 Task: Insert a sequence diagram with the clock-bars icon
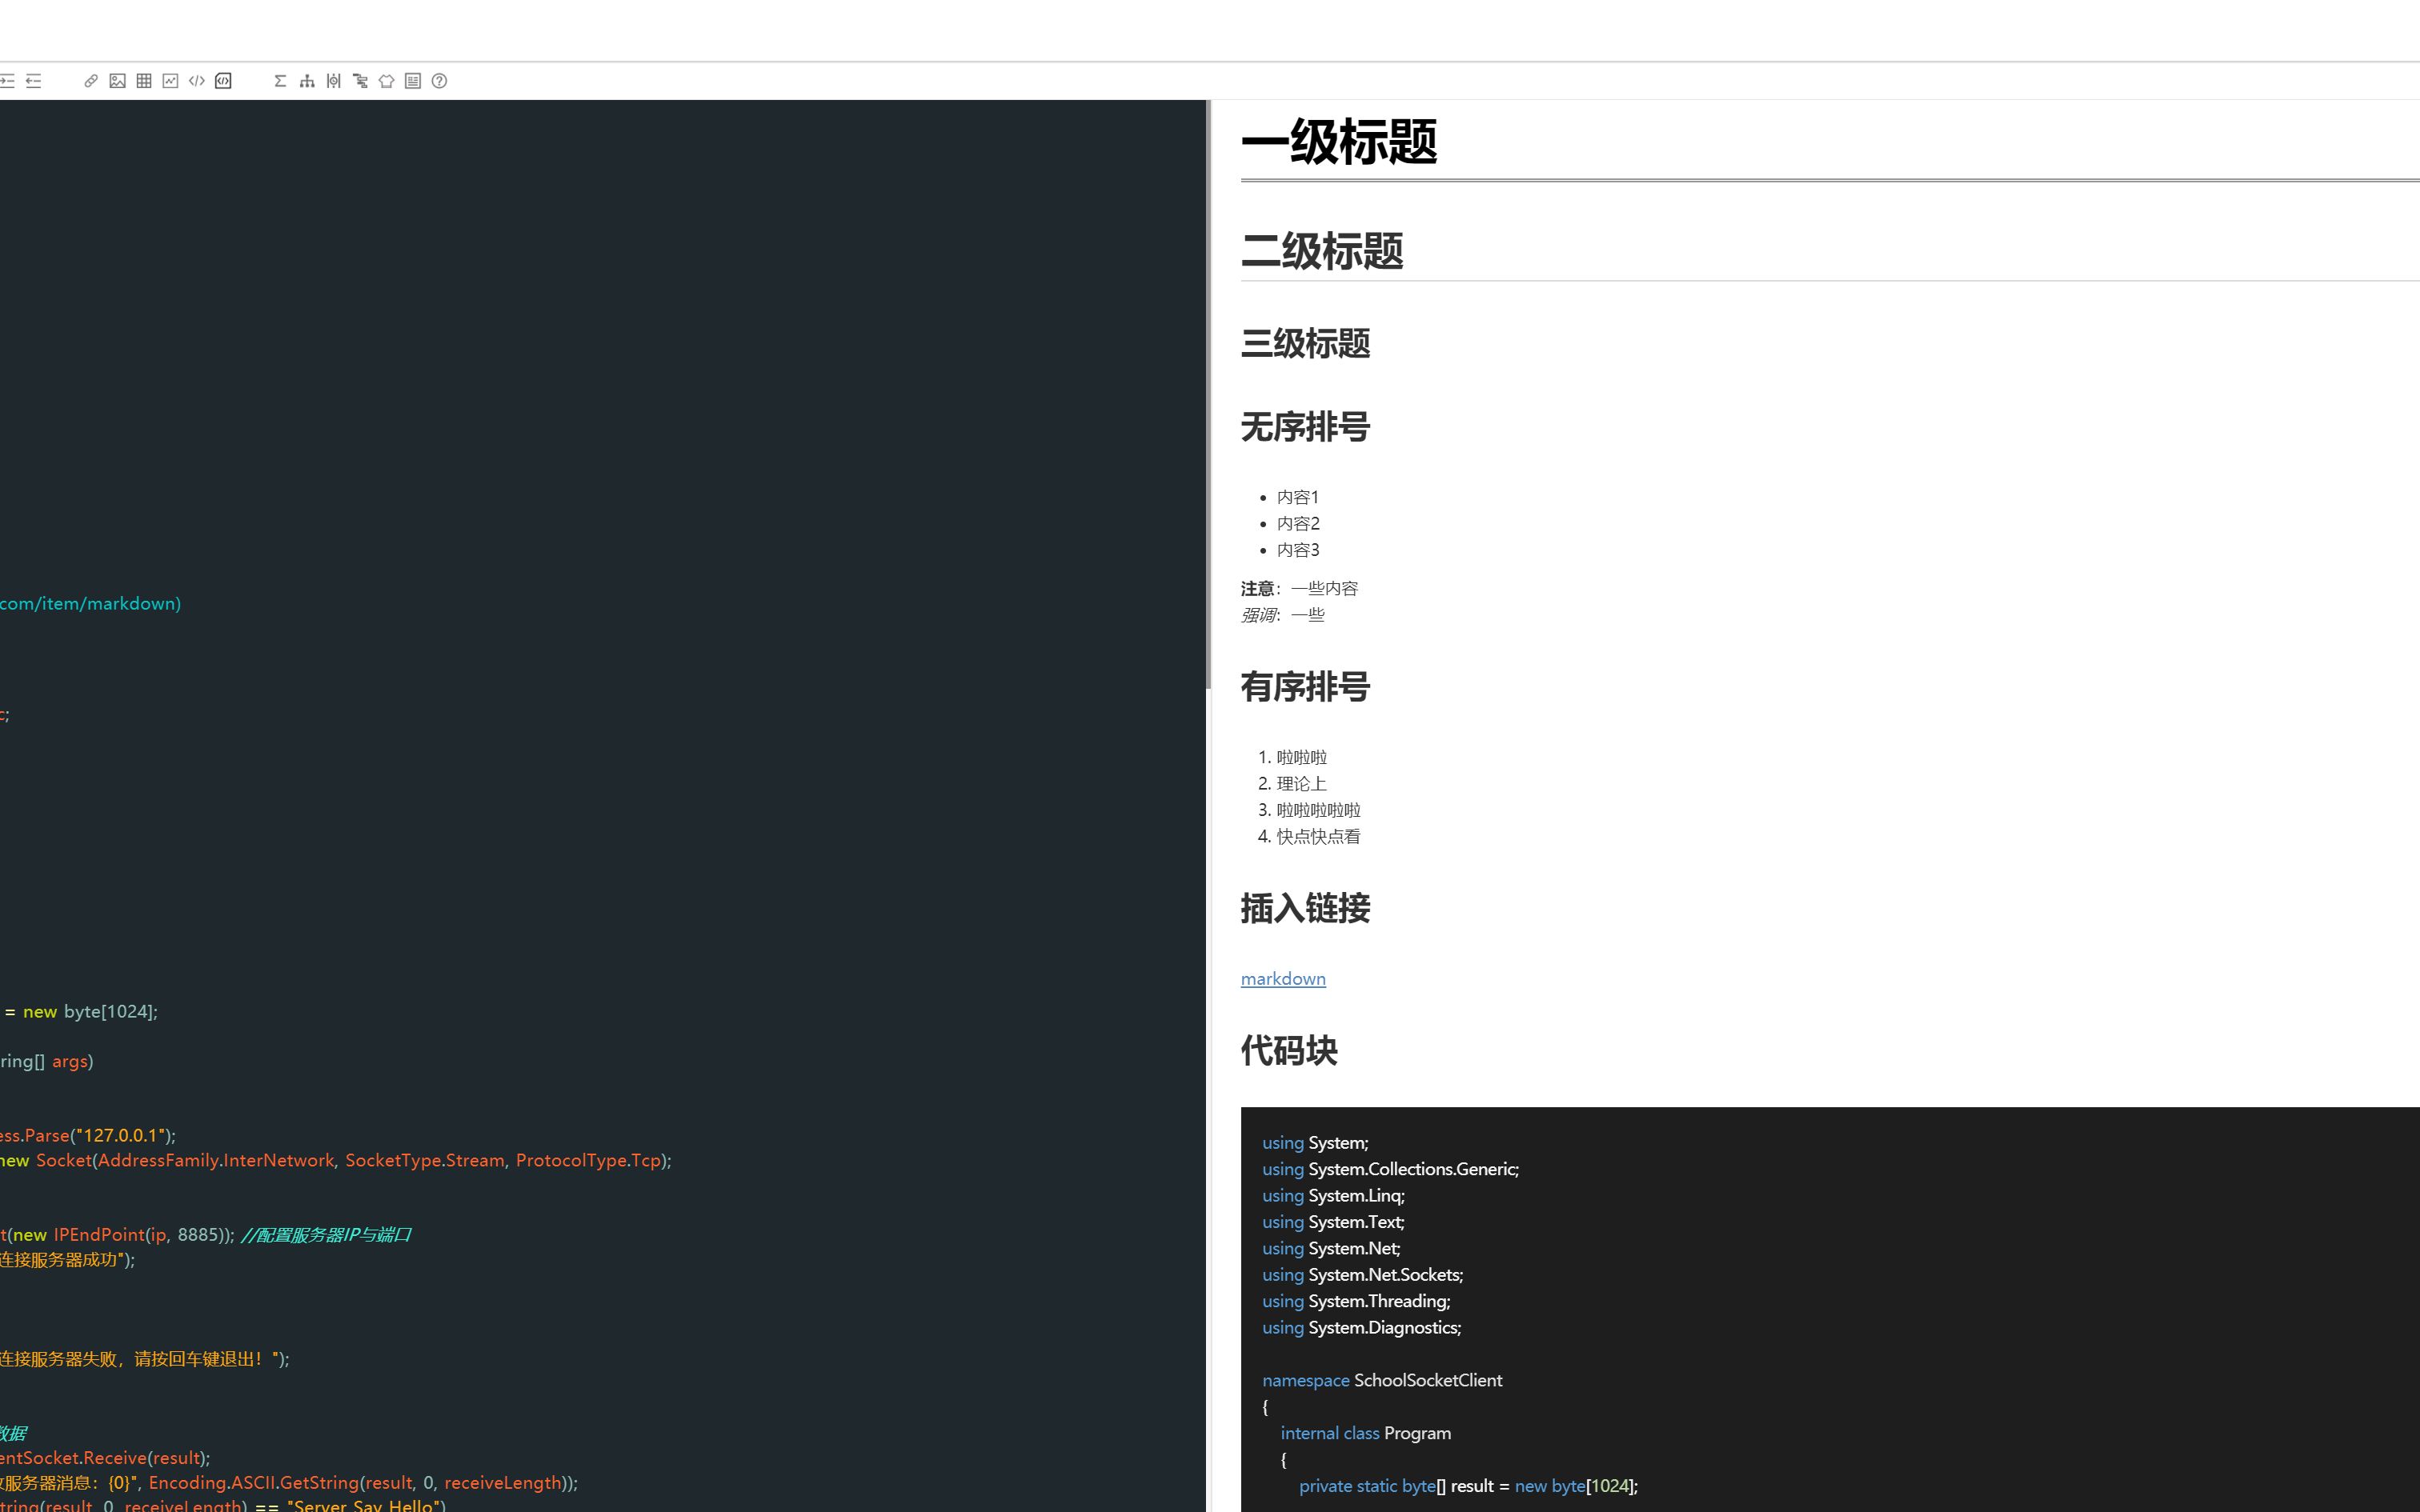coord(333,81)
